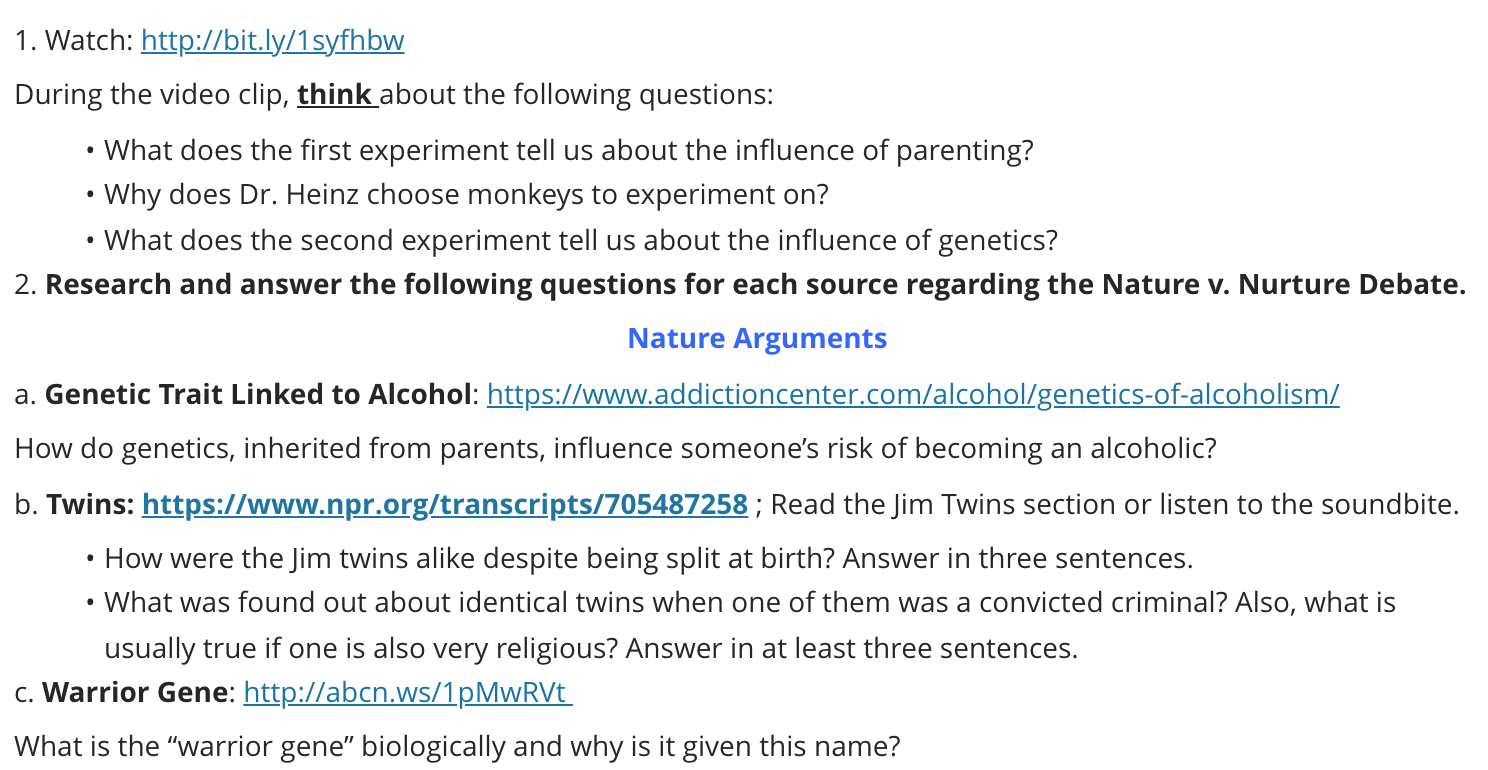Click the question about becoming an alcoholic
This screenshot has width=1488, height=770.
615,448
